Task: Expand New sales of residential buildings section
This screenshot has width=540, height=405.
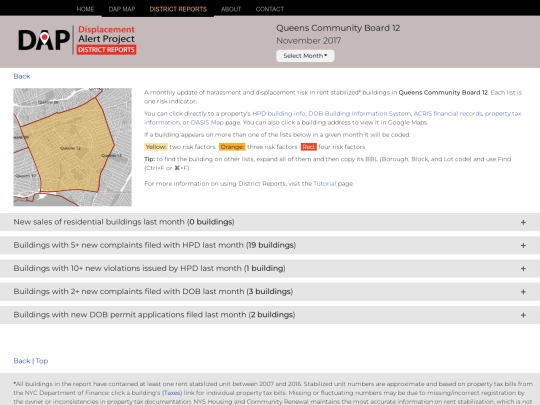Action: [270, 222]
